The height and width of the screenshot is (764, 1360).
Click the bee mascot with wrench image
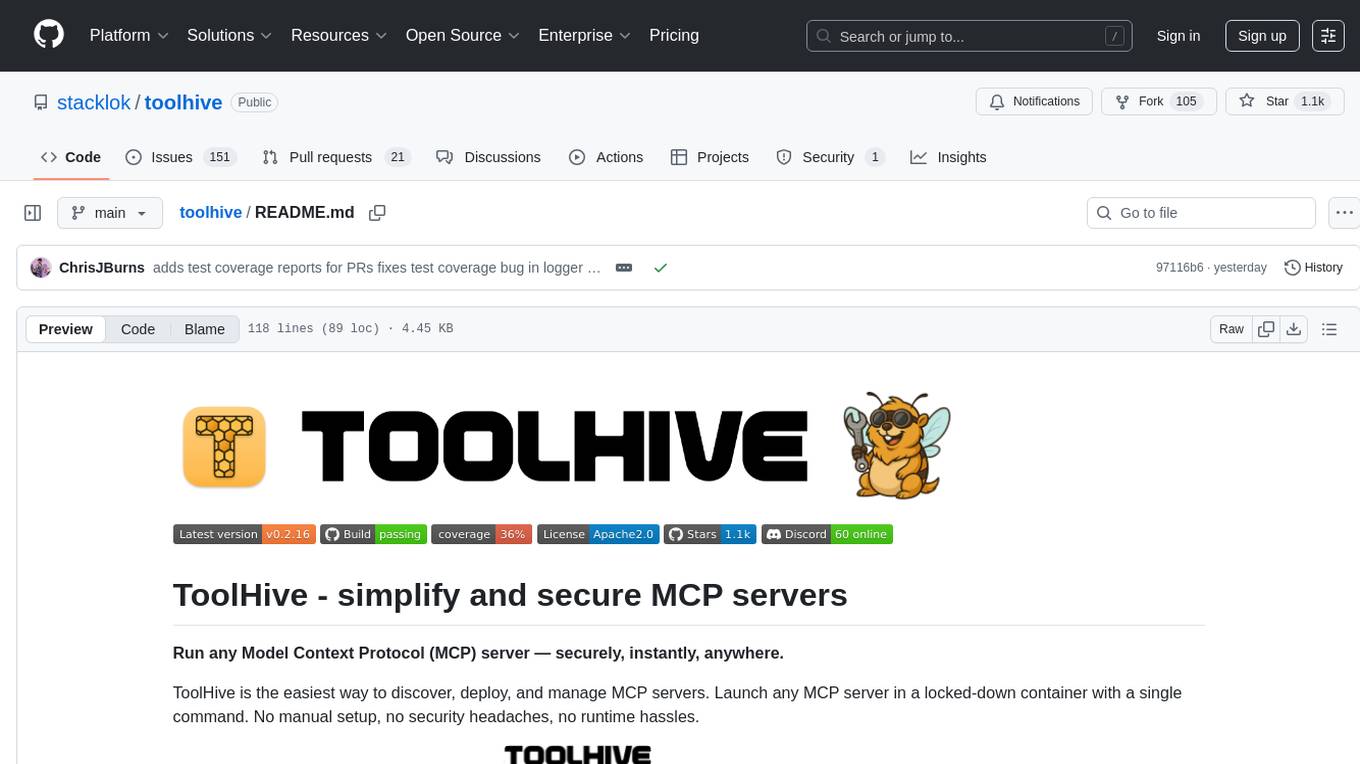[895, 445]
